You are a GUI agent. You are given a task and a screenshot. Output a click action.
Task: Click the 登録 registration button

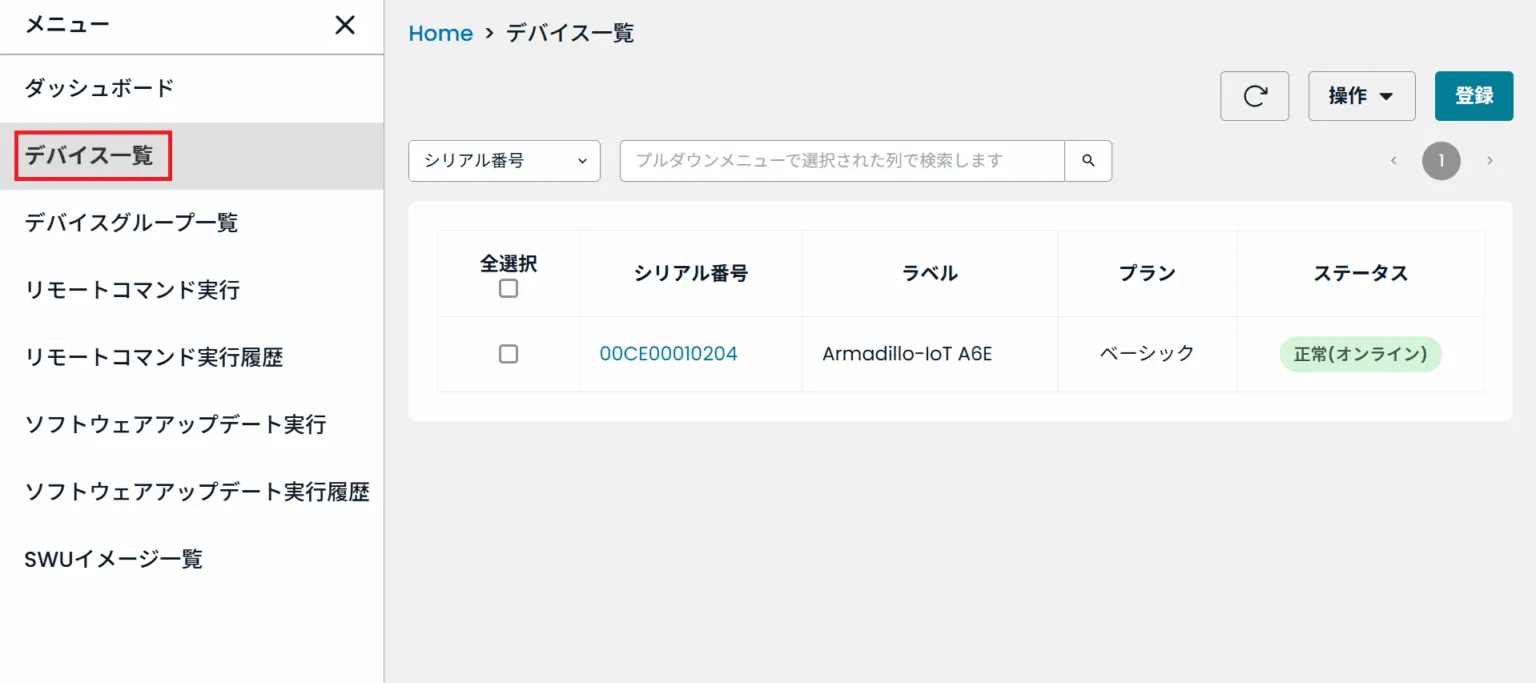[x=1474, y=96]
